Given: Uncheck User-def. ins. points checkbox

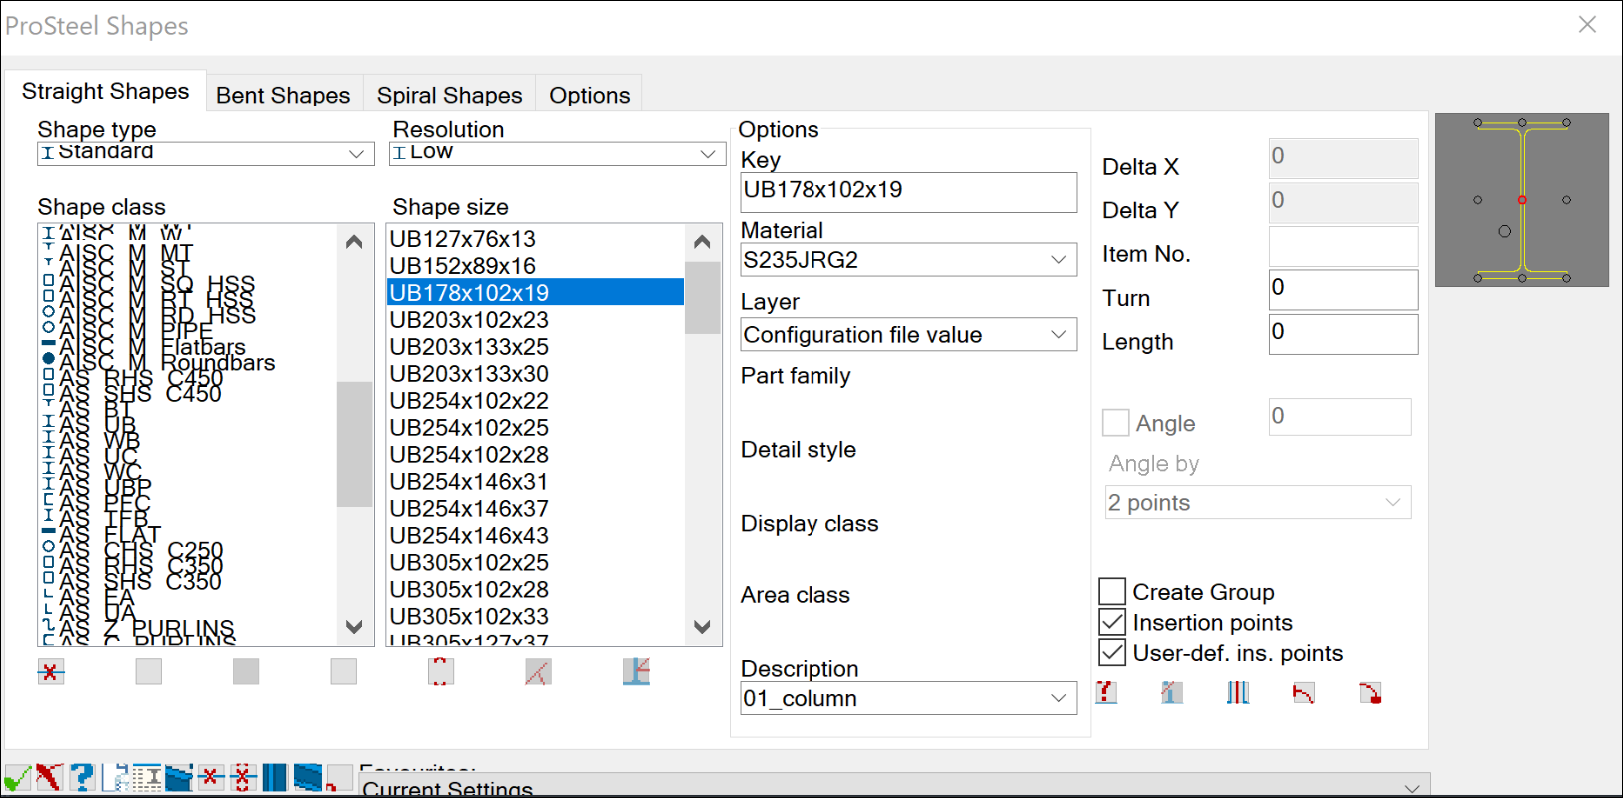Looking at the screenshot, I should click(x=1112, y=653).
